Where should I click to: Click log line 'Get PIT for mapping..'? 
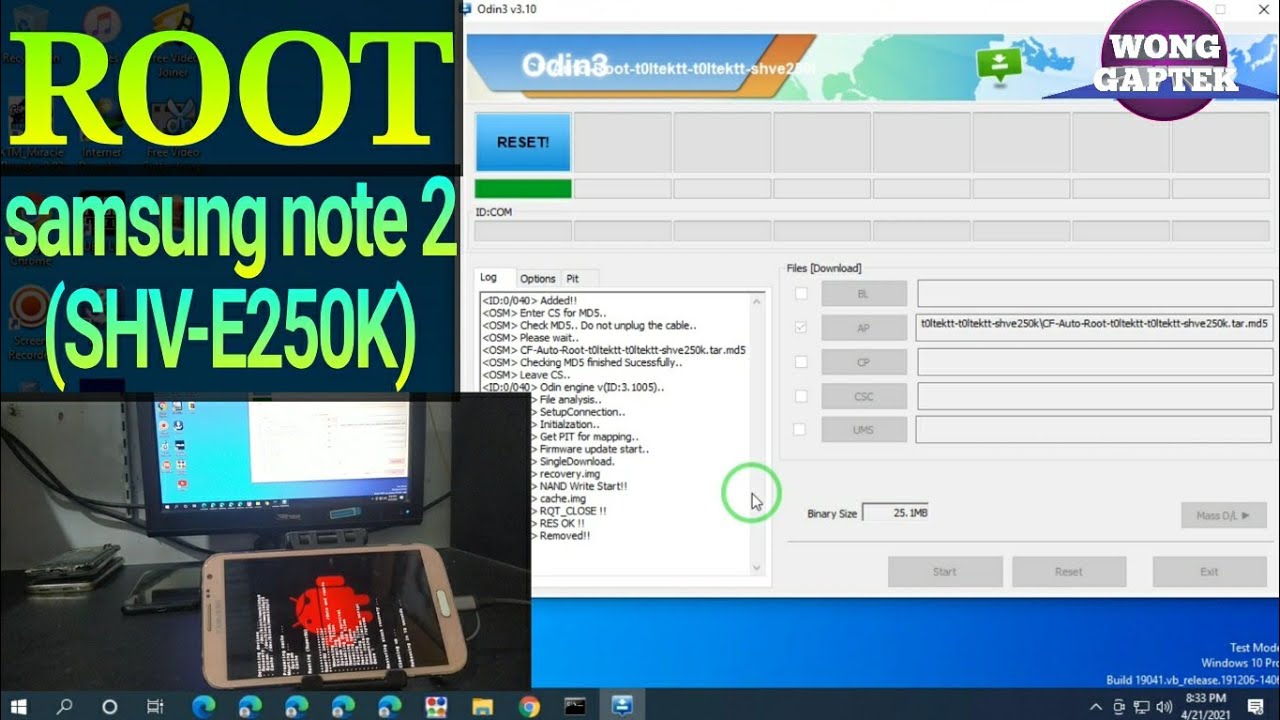tap(590, 437)
